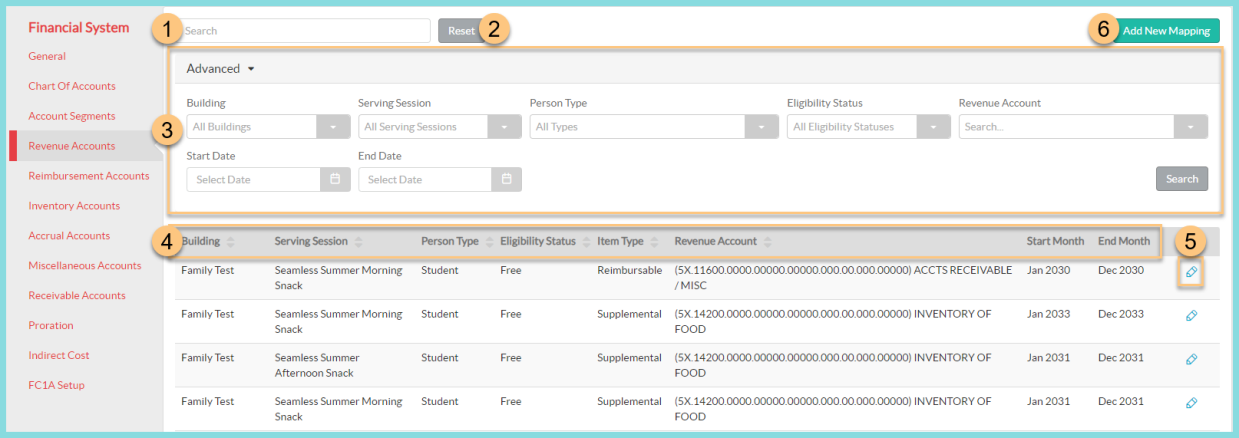Click Add New Mapping button

pos(1165,31)
